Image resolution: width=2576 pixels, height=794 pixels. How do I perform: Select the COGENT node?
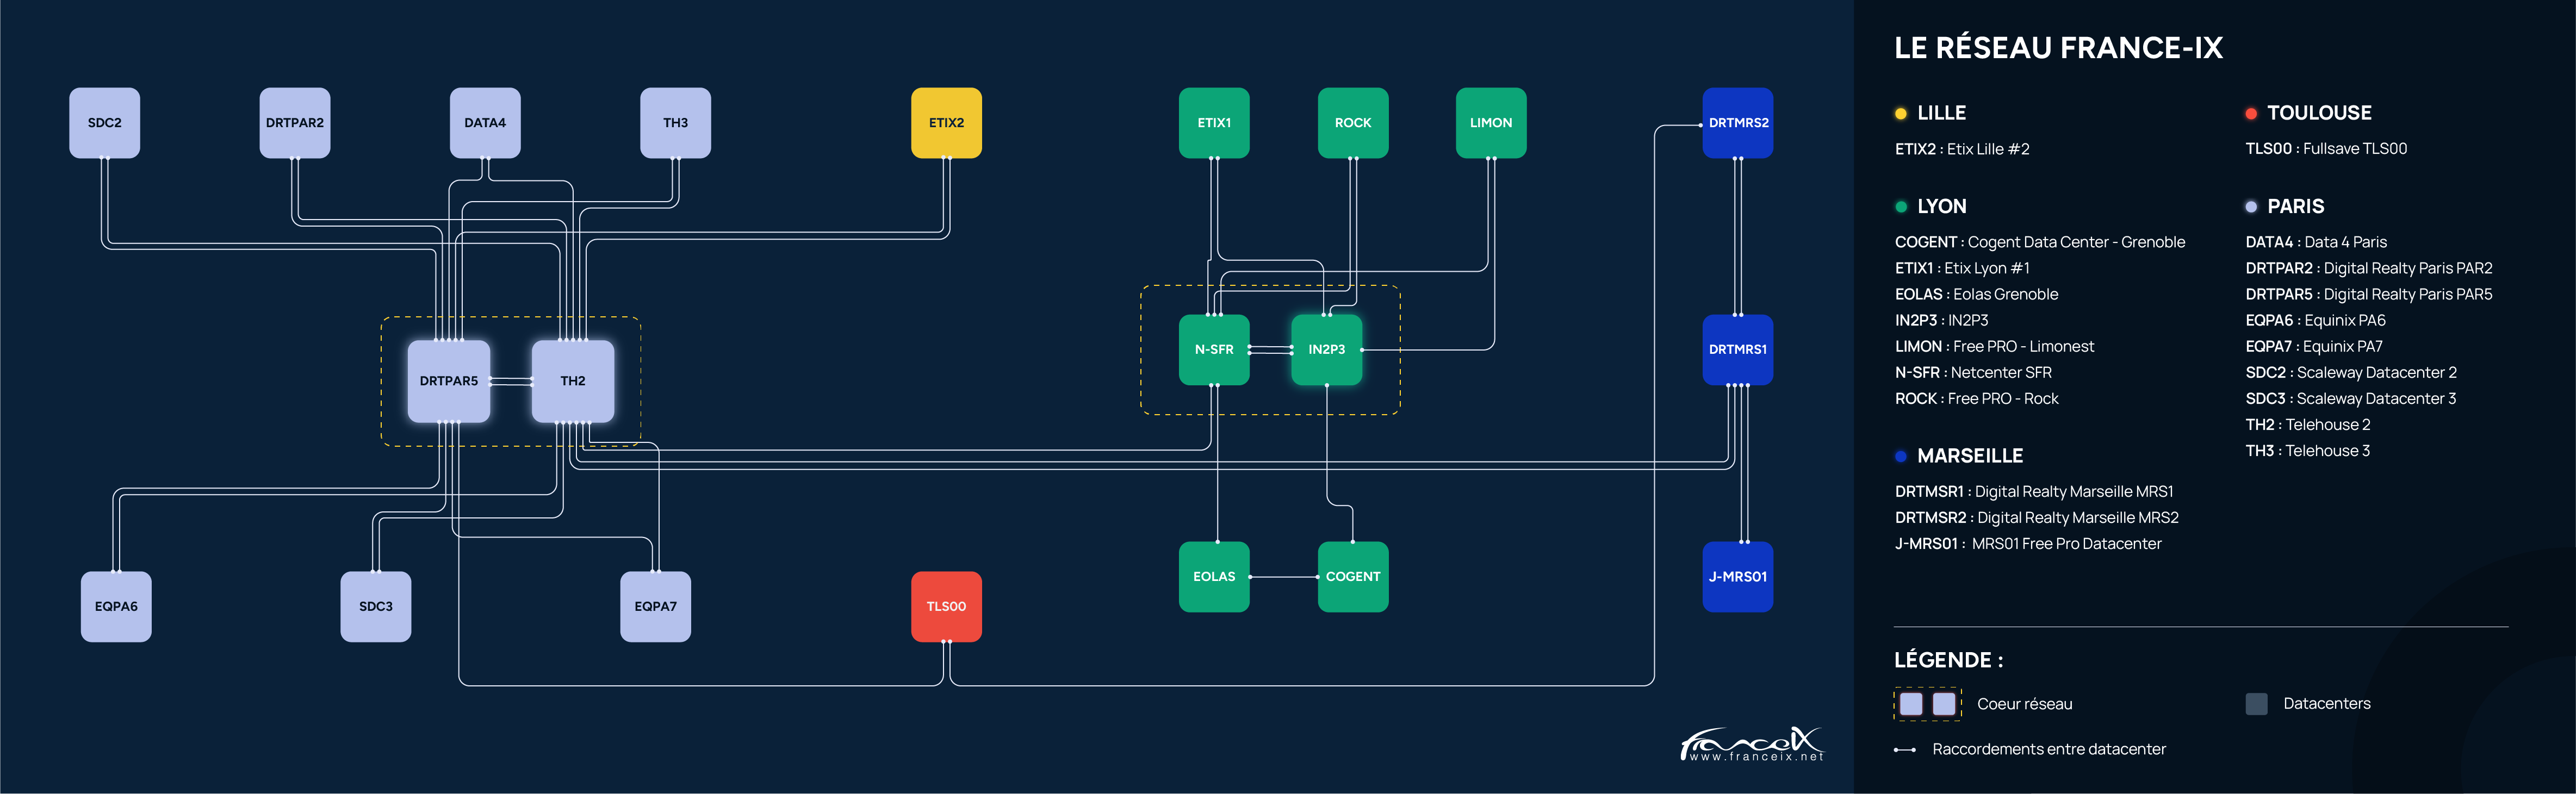[1353, 577]
